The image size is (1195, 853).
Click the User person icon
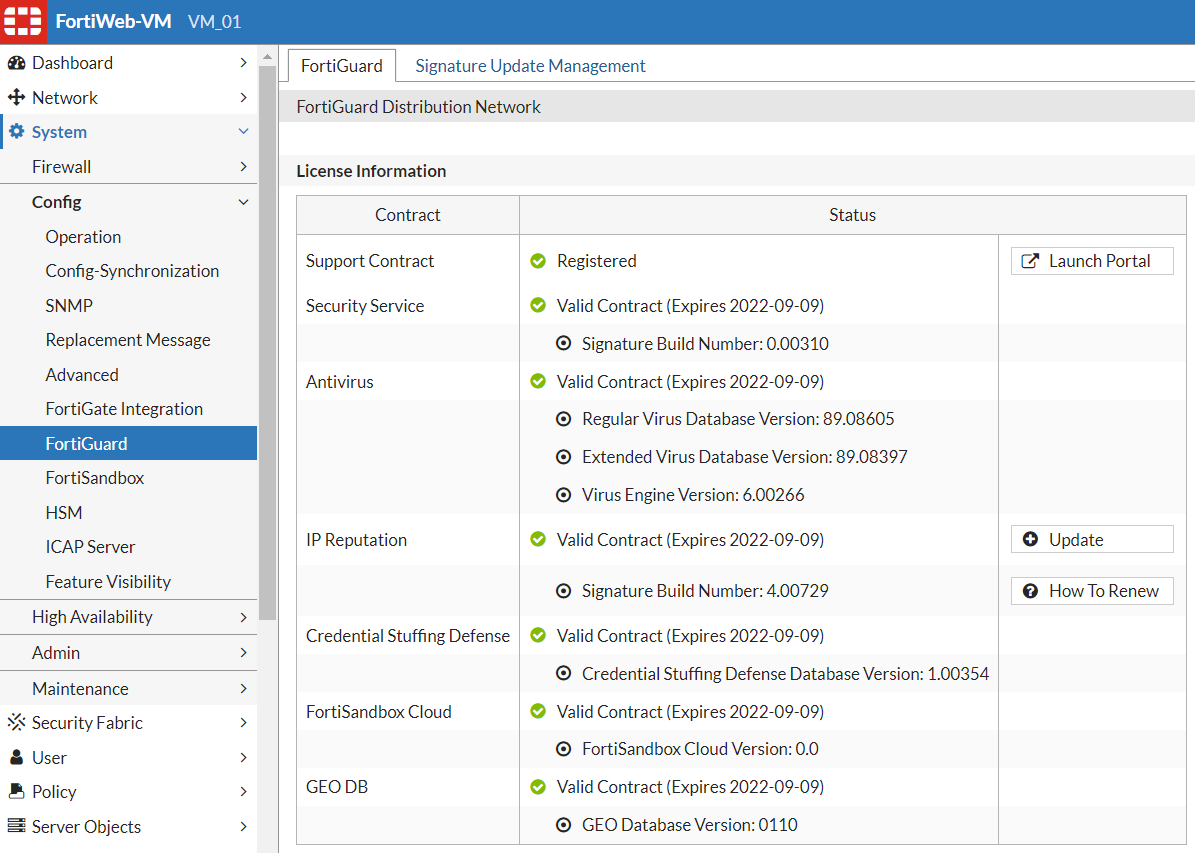[16, 758]
